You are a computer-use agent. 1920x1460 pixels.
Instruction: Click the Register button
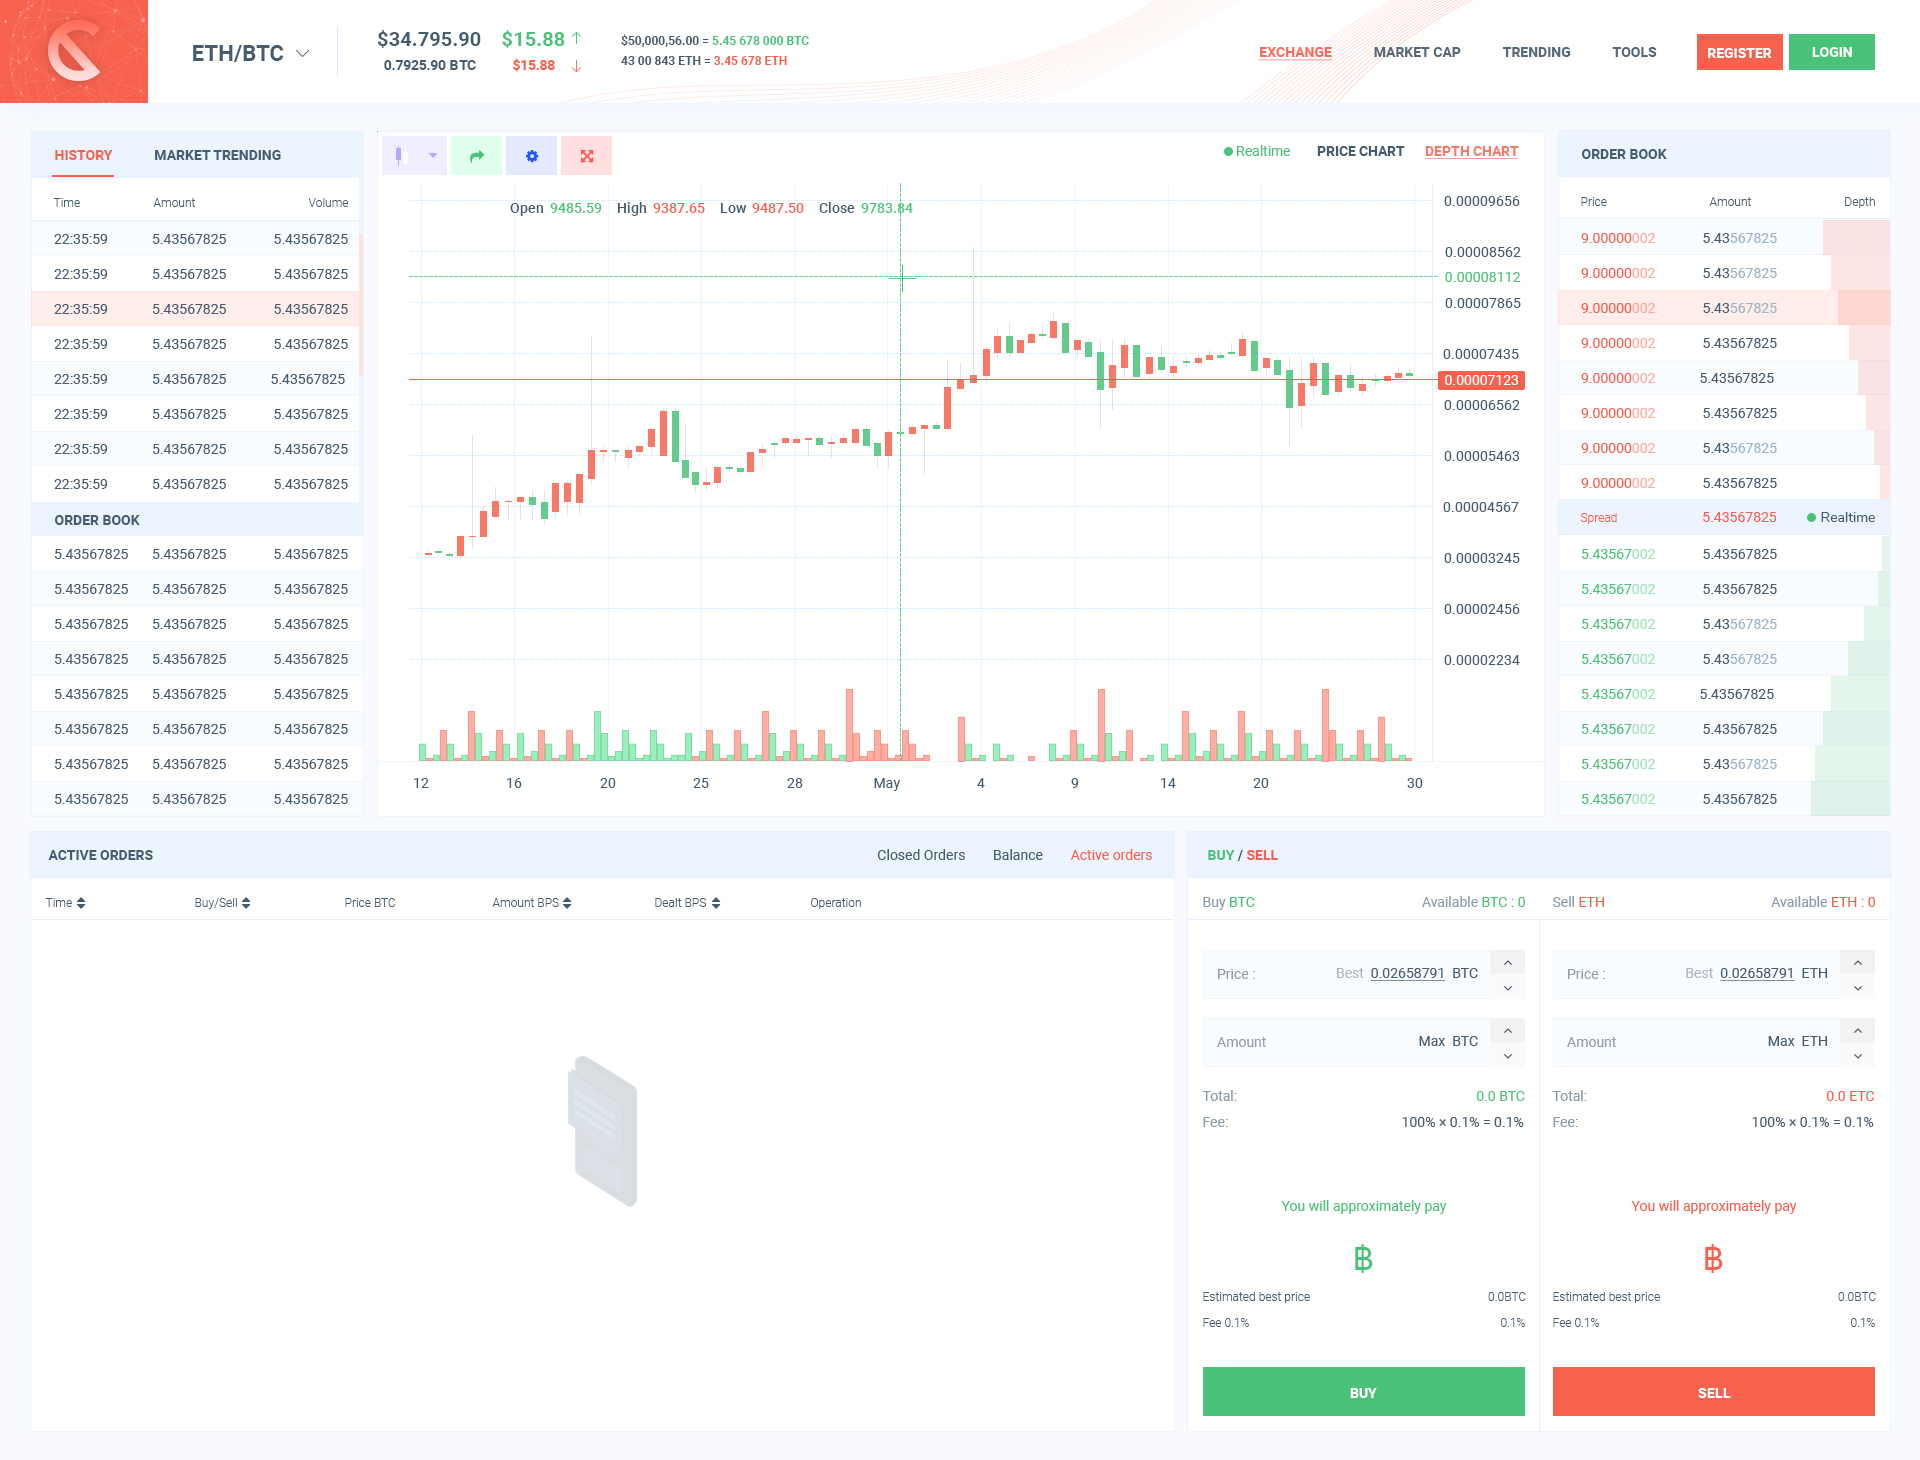coord(1738,52)
